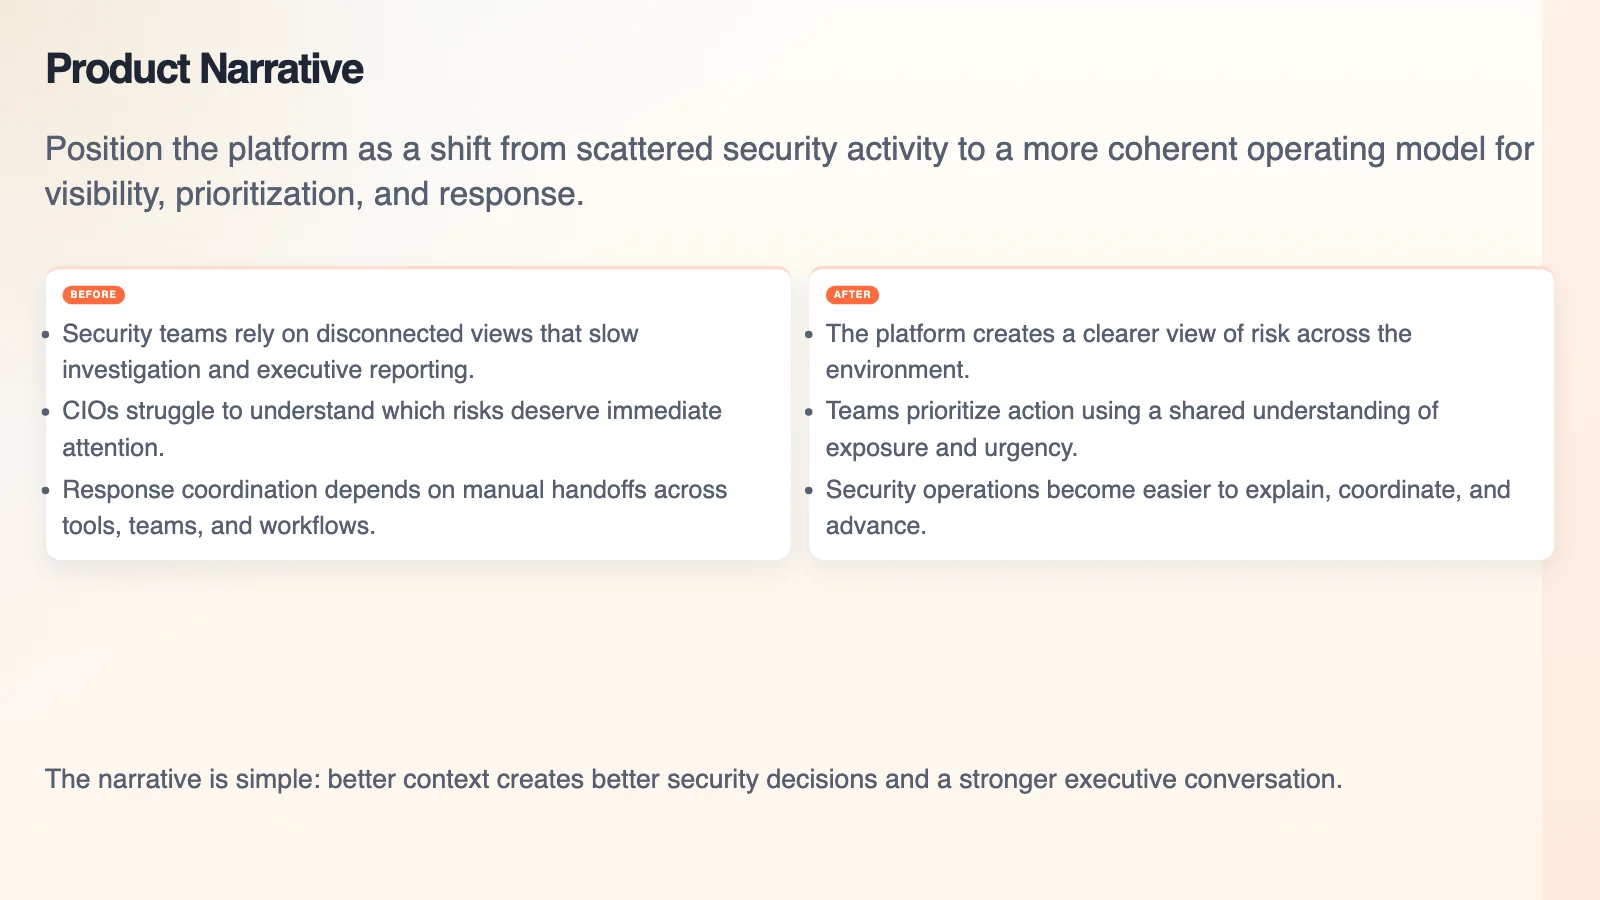Click bullet about teams prioritizing action

coord(1132,429)
